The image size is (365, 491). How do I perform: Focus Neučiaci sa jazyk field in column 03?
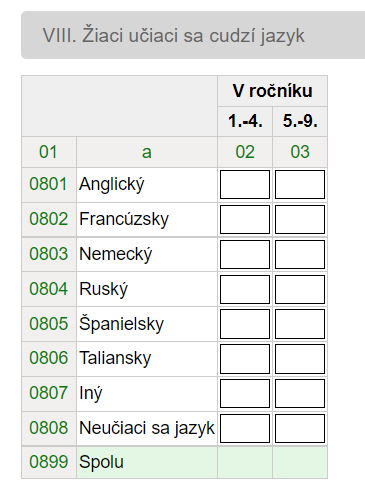(300, 428)
